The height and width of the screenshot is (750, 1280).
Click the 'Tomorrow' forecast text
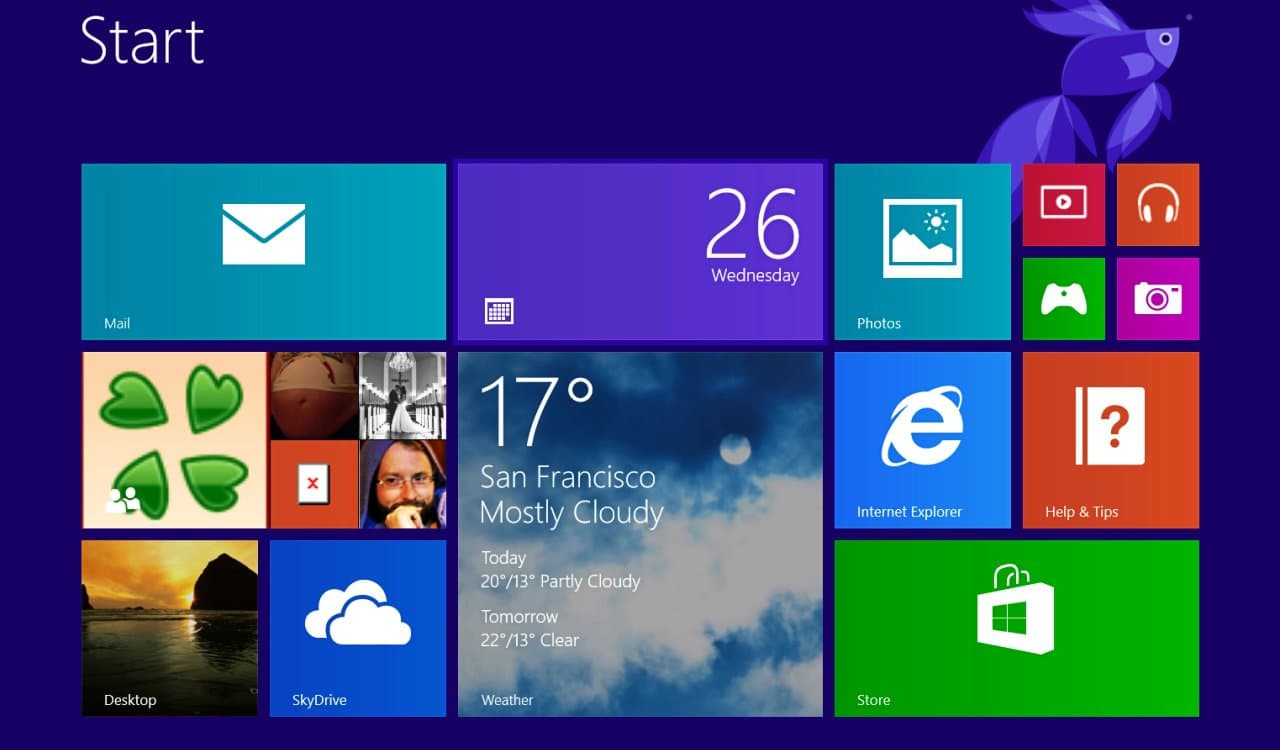519,617
